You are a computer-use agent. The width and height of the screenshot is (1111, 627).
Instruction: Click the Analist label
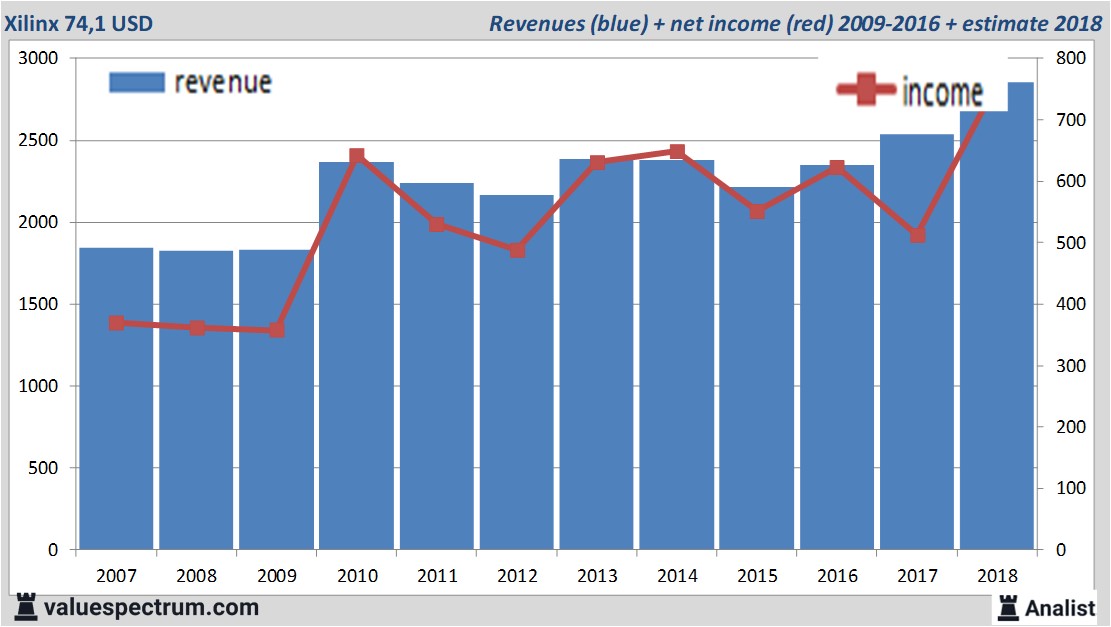(x=1060, y=608)
